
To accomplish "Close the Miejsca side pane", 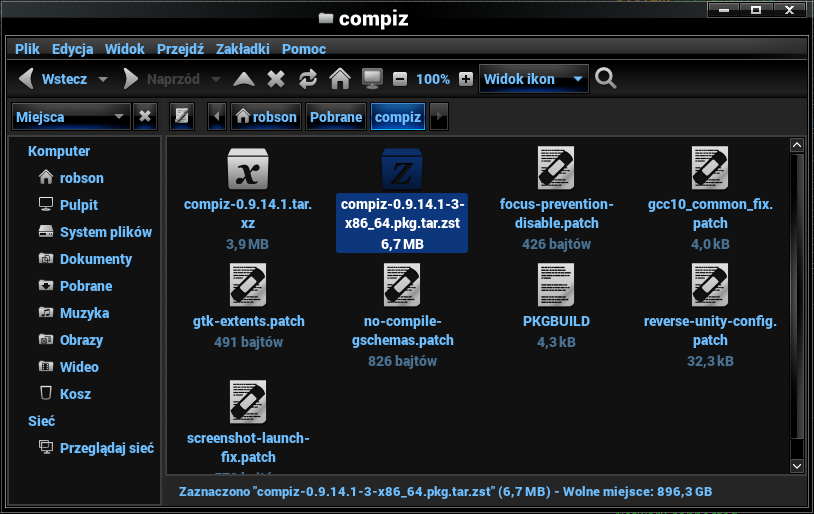I will pyautogui.click(x=145, y=117).
